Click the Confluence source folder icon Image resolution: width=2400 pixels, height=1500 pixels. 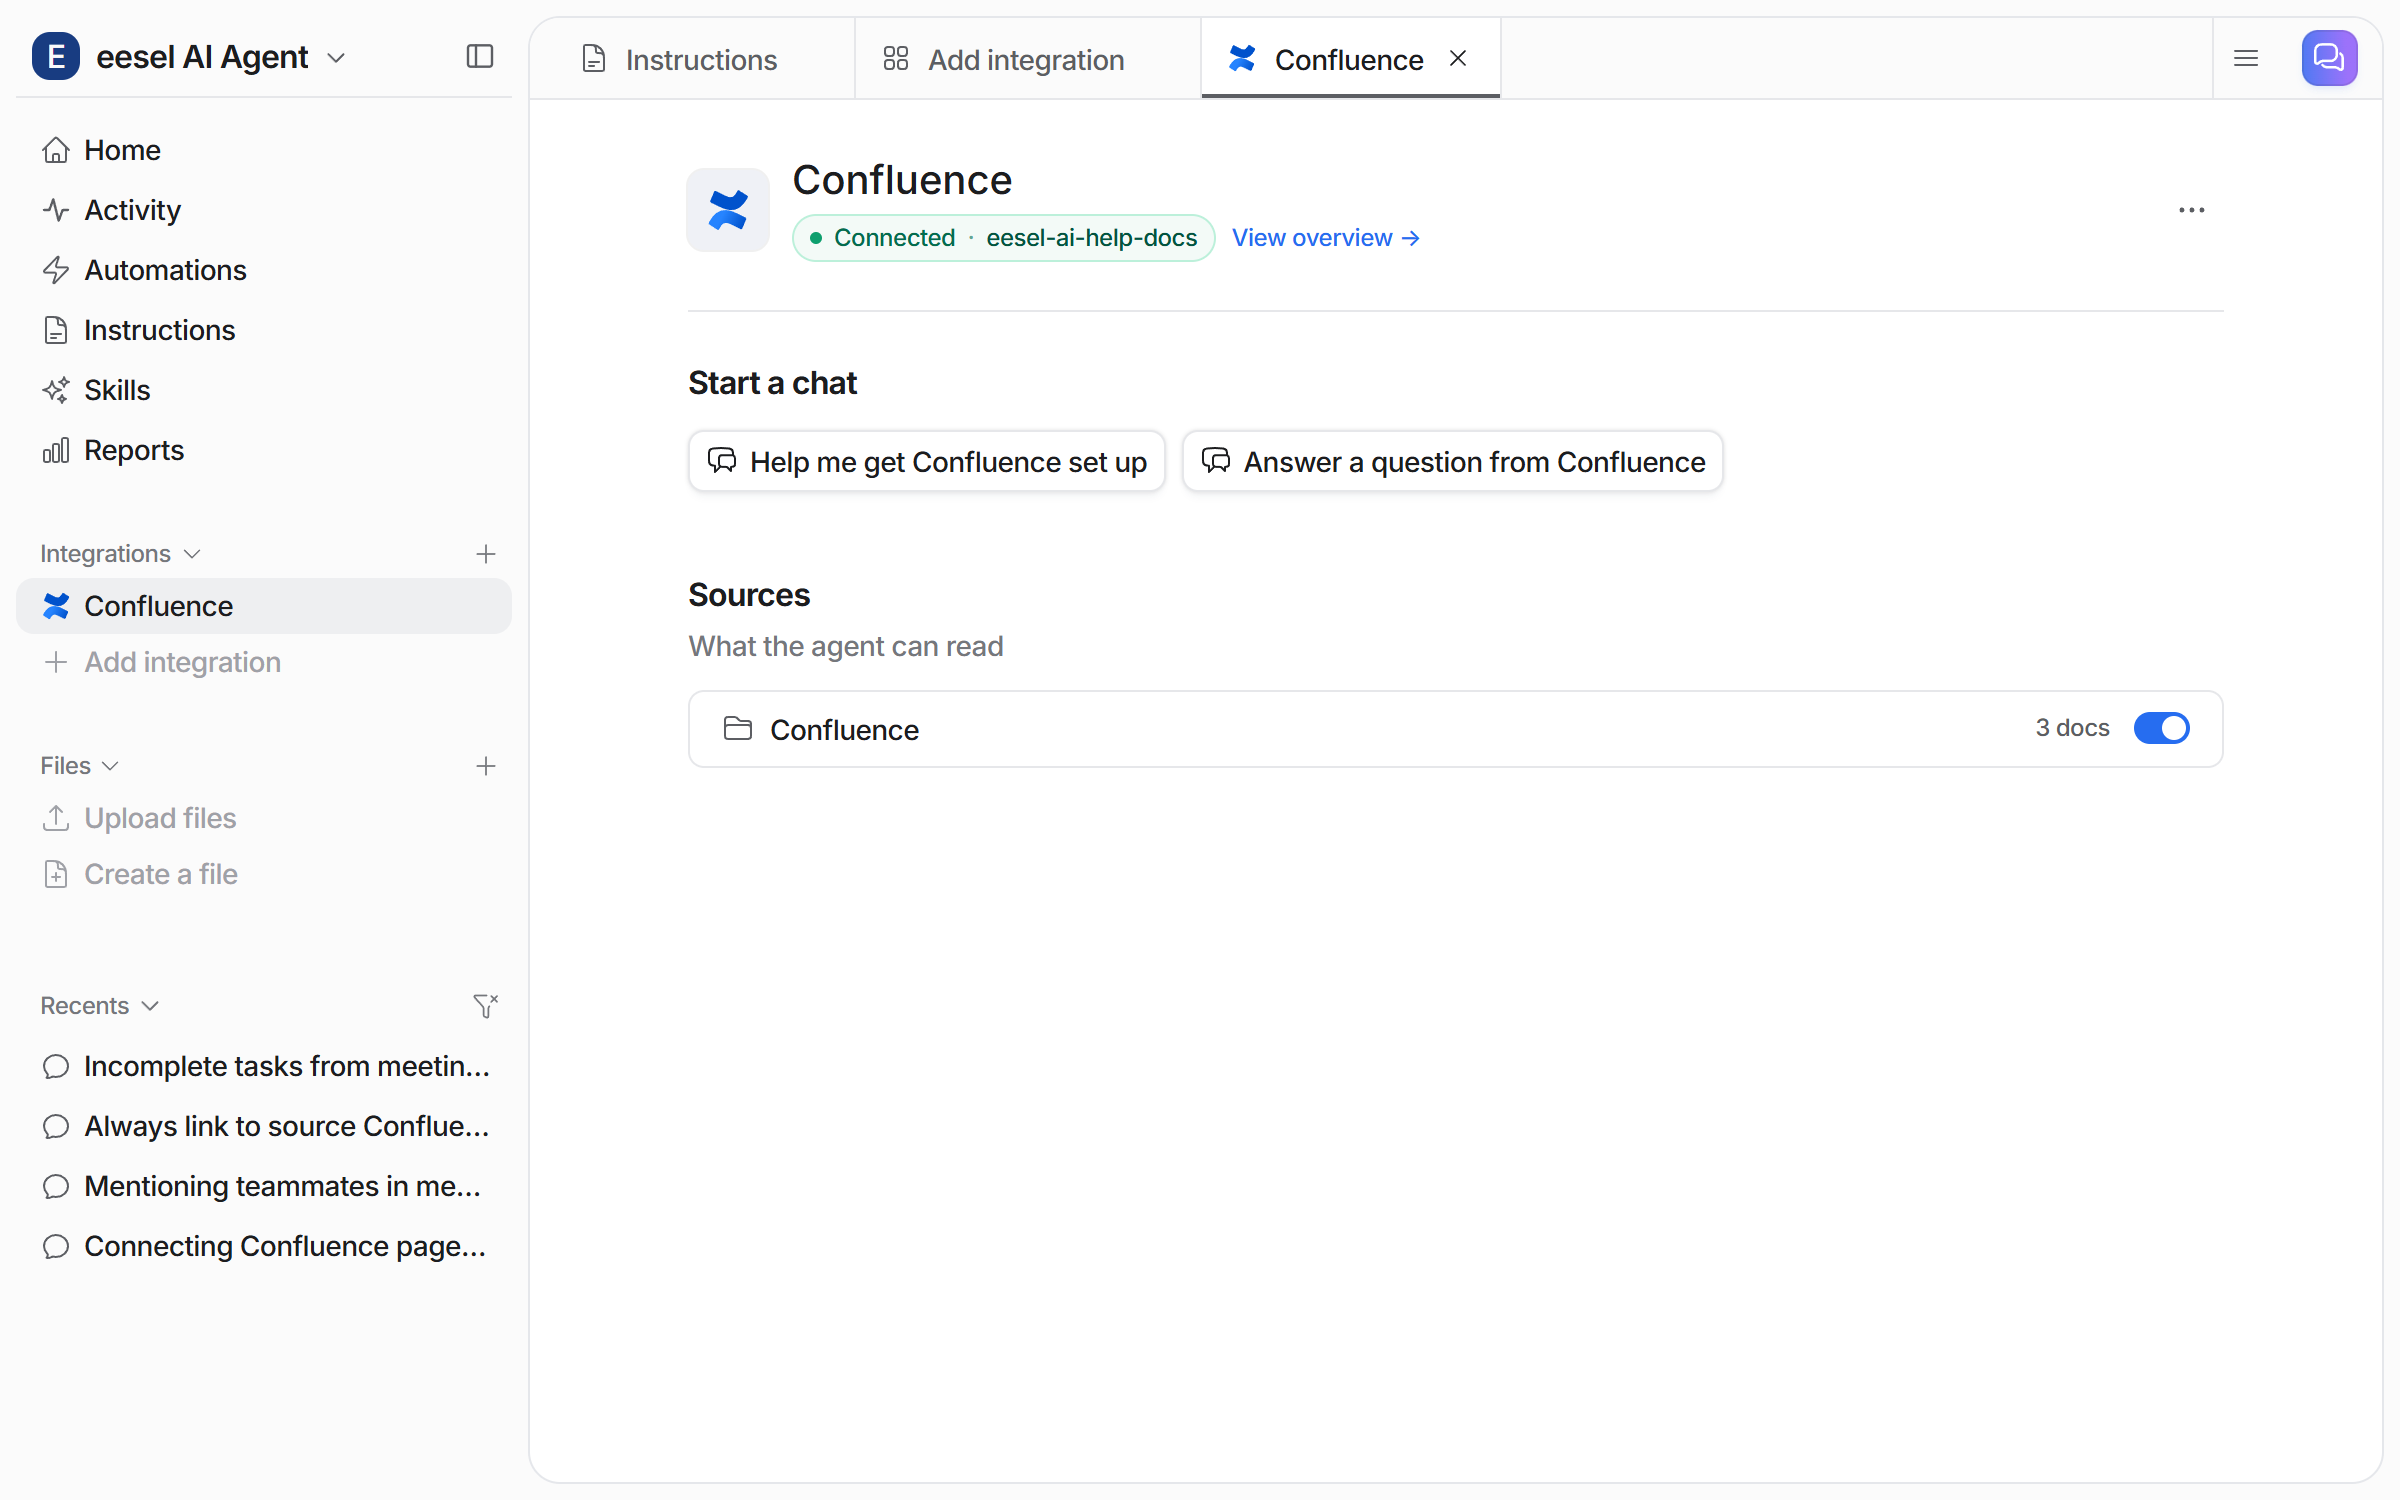point(738,729)
